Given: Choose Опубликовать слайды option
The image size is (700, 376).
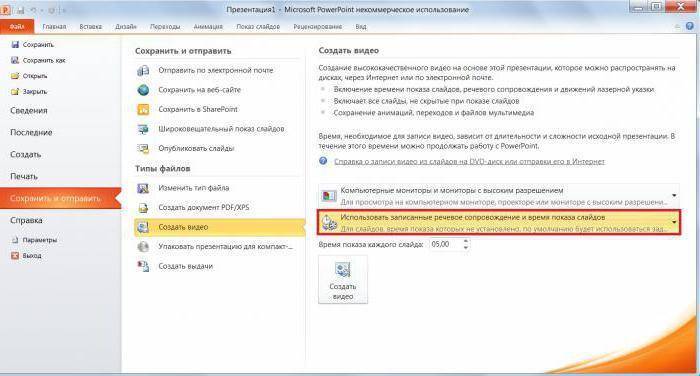Looking at the screenshot, I should click(196, 149).
